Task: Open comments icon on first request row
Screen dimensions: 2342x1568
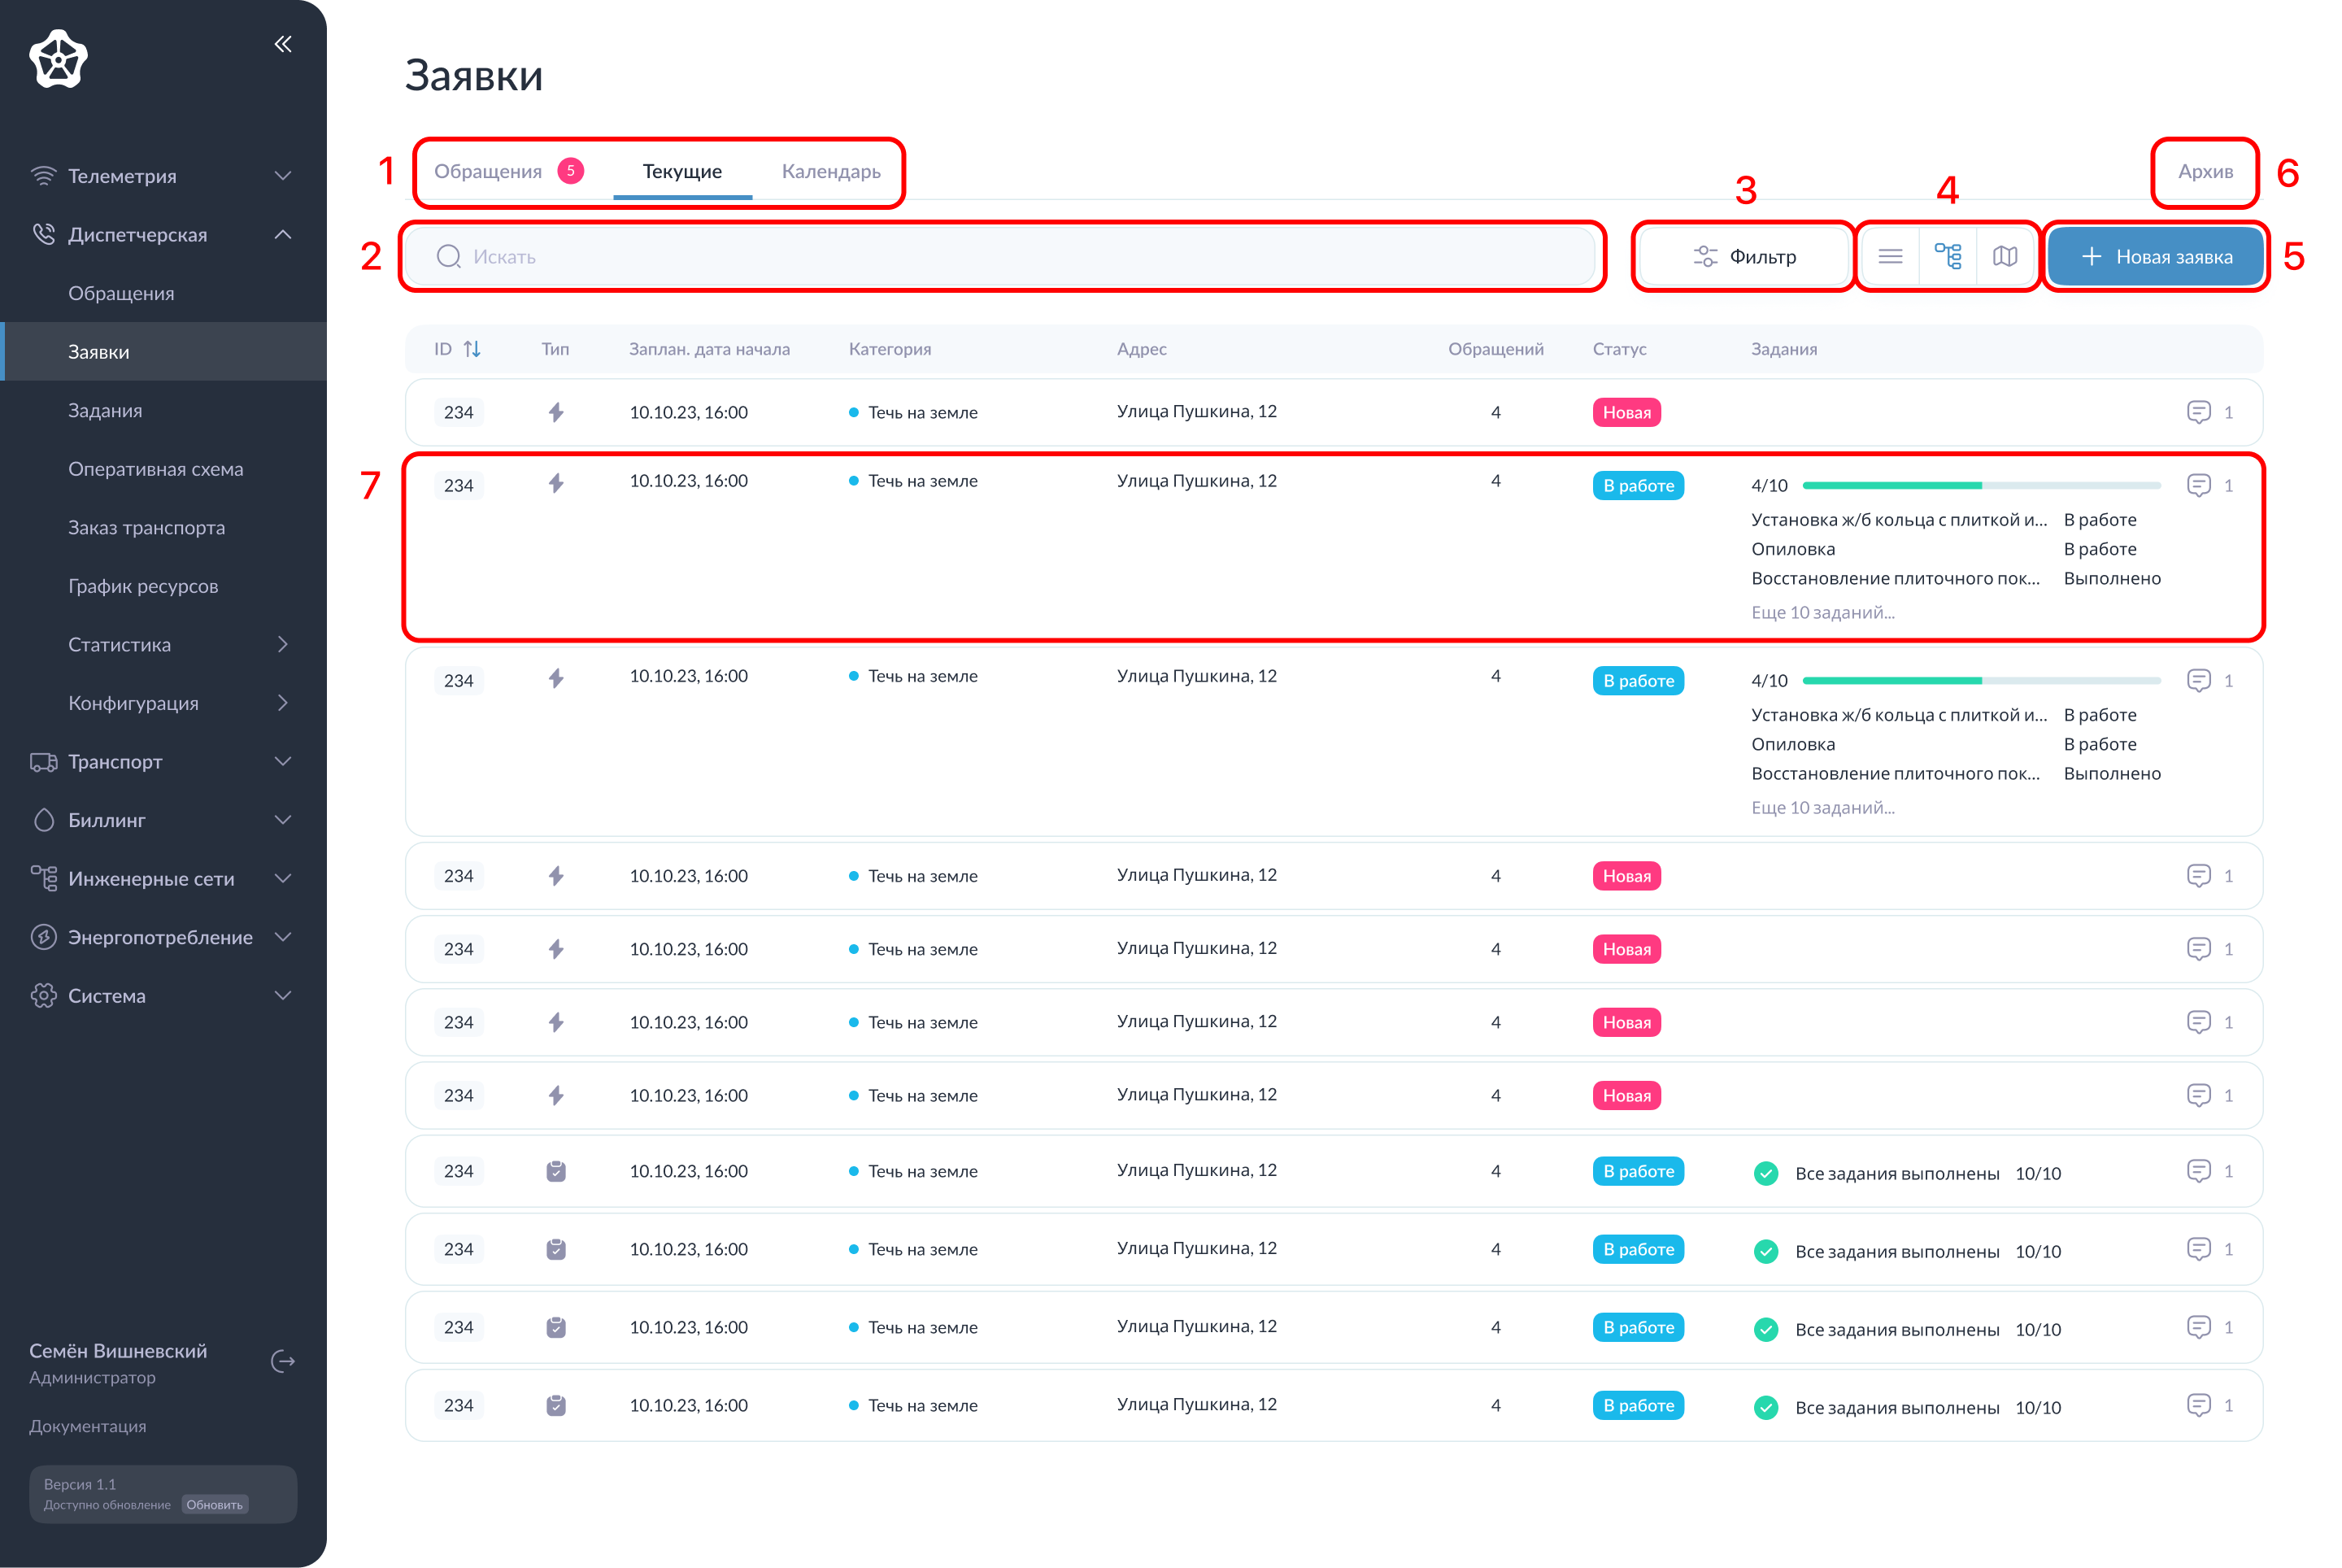Action: pyautogui.click(x=2198, y=412)
